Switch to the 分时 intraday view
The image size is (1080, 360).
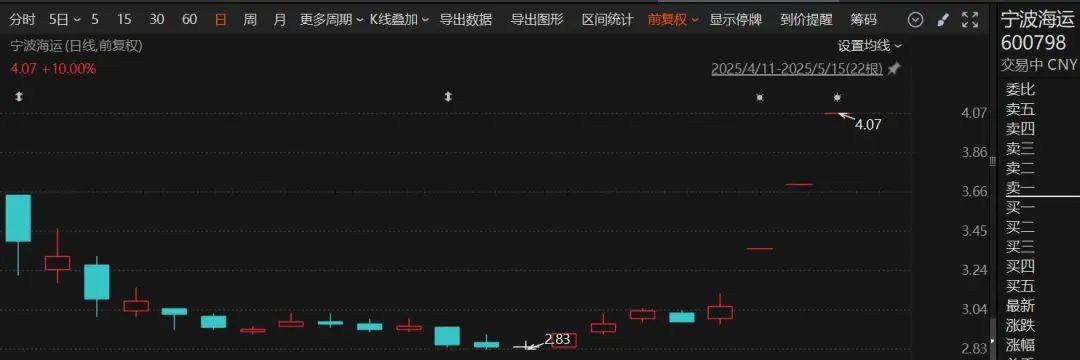click(22, 20)
